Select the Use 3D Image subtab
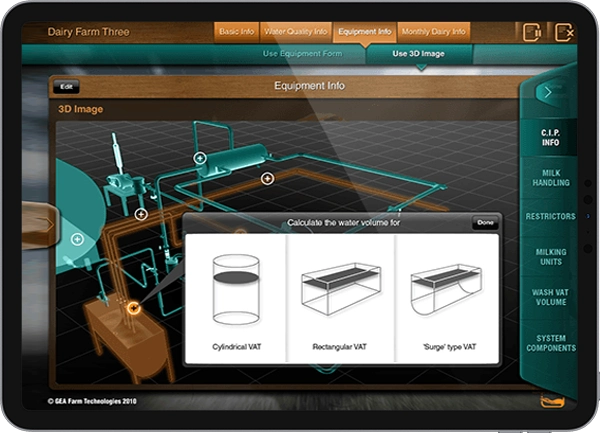 [419, 53]
